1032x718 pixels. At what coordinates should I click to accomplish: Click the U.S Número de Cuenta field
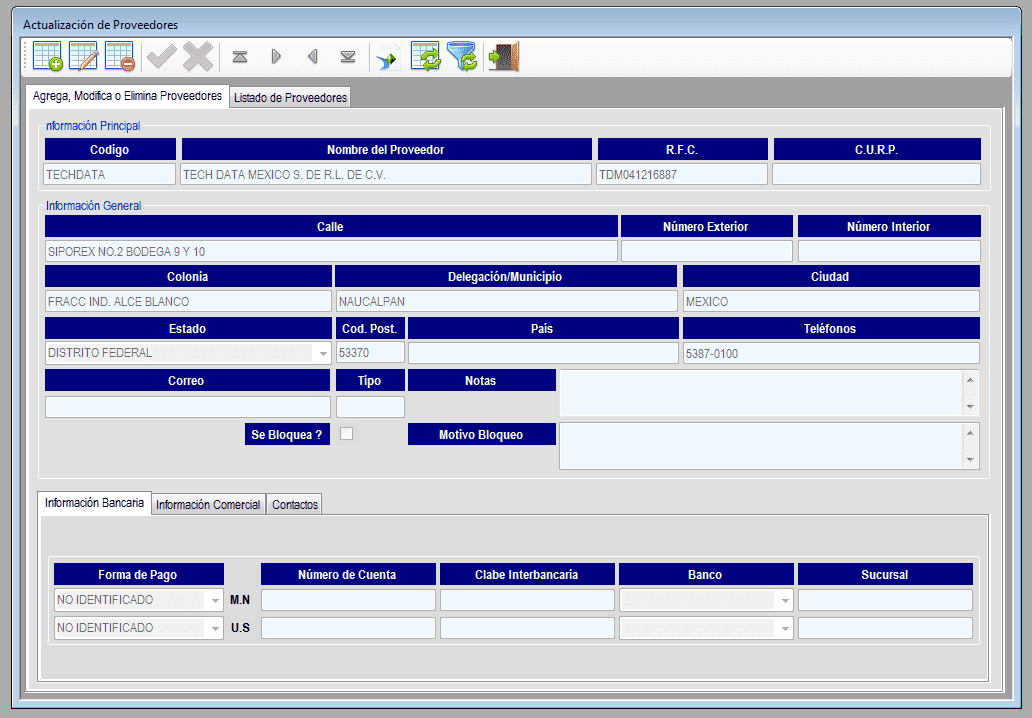coord(348,628)
